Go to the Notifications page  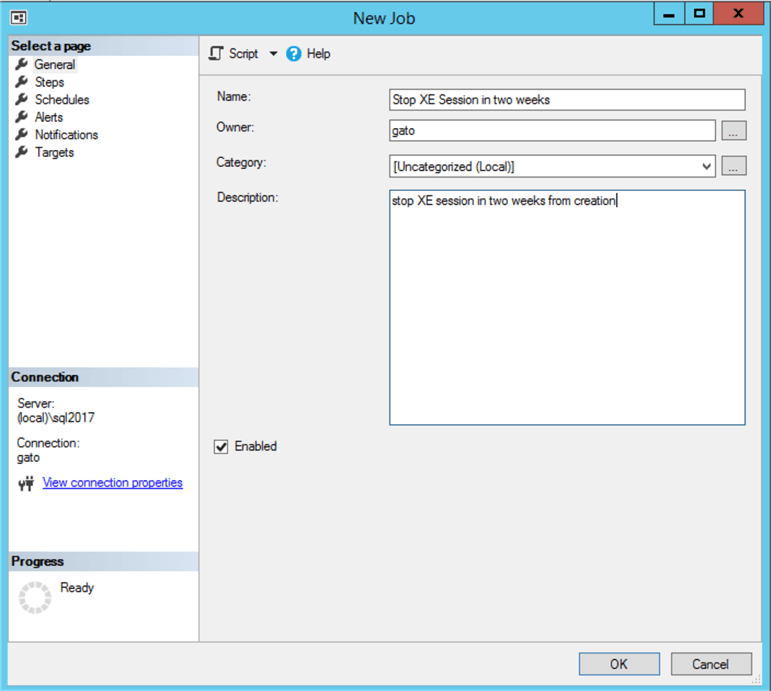(66, 135)
